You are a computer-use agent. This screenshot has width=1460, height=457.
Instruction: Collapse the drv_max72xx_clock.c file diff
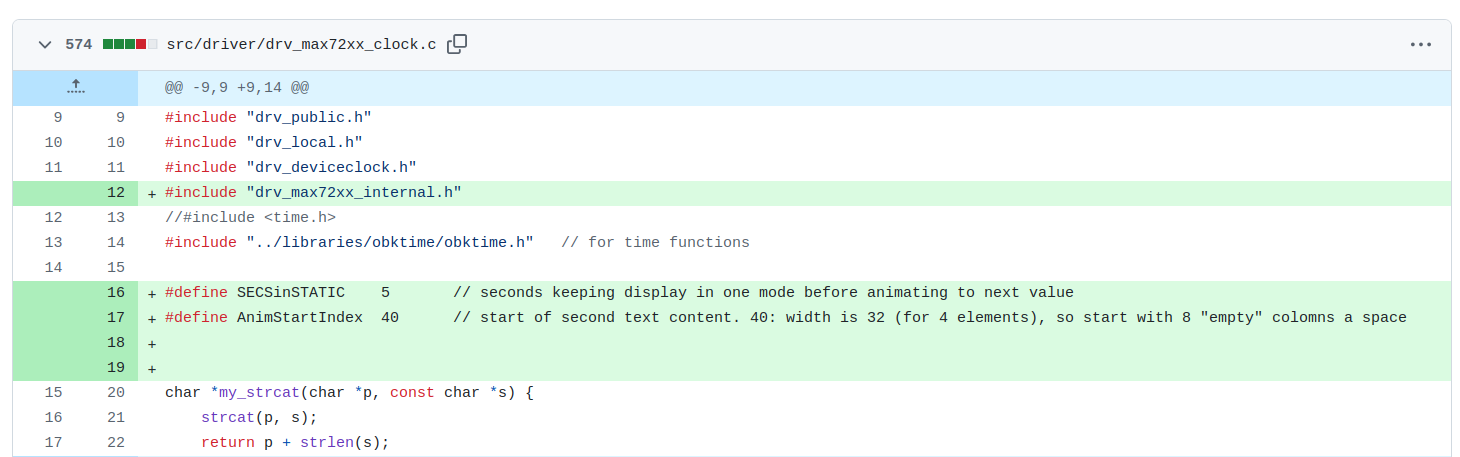point(44,45)
